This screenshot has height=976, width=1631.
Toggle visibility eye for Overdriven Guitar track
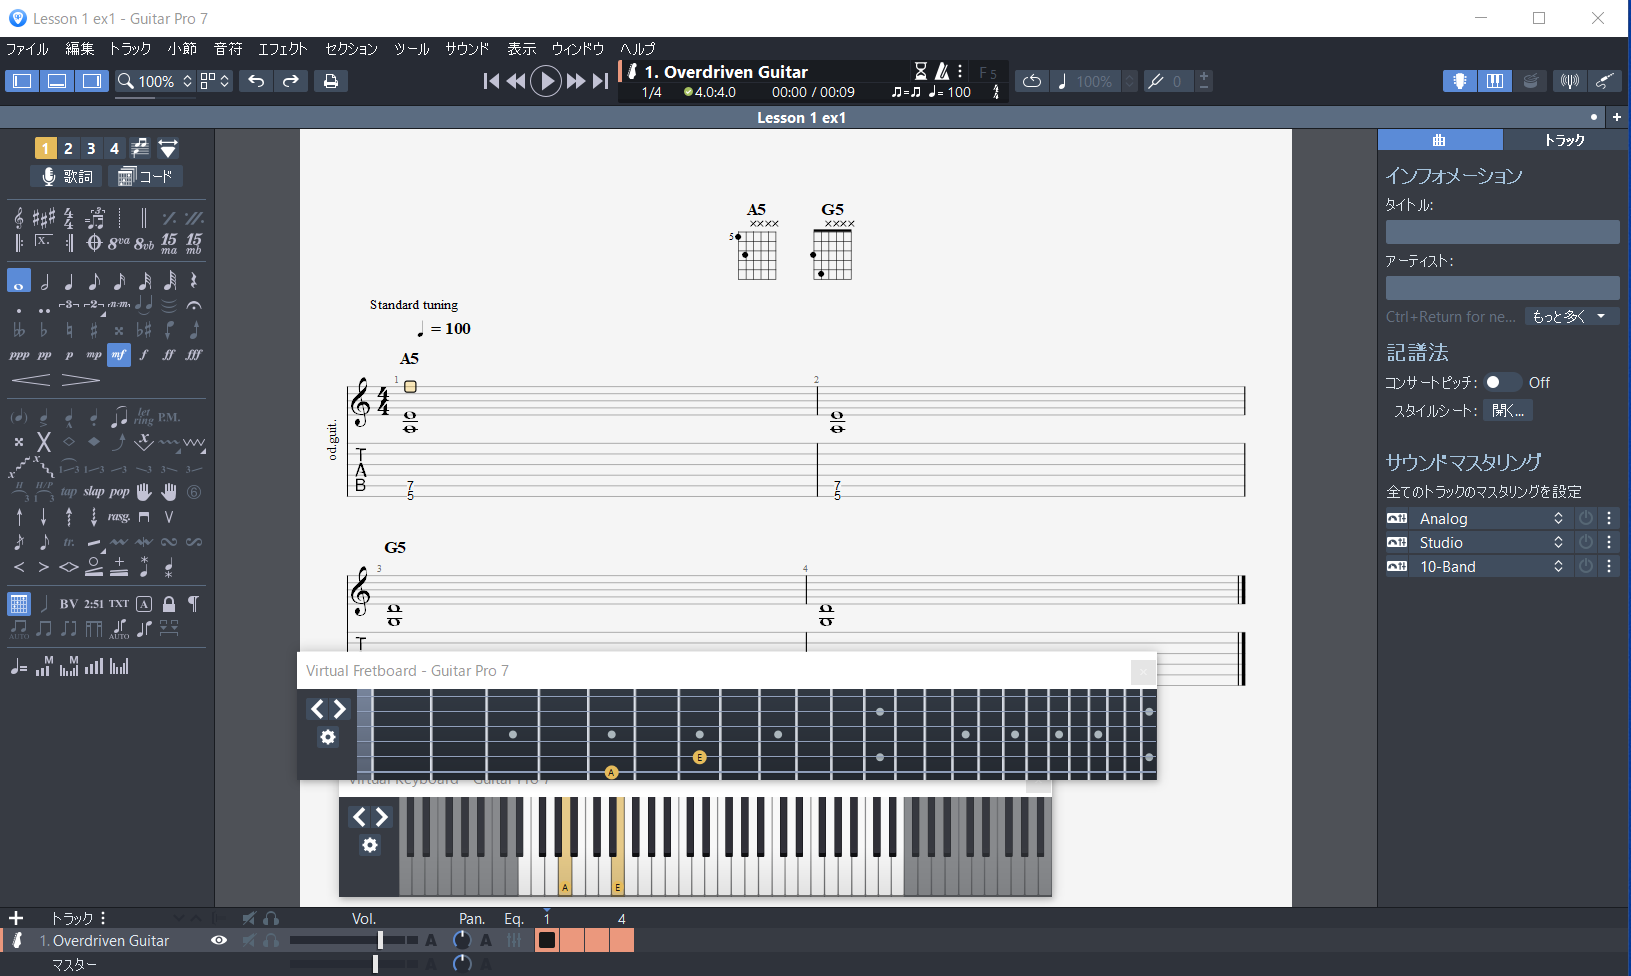219,940
